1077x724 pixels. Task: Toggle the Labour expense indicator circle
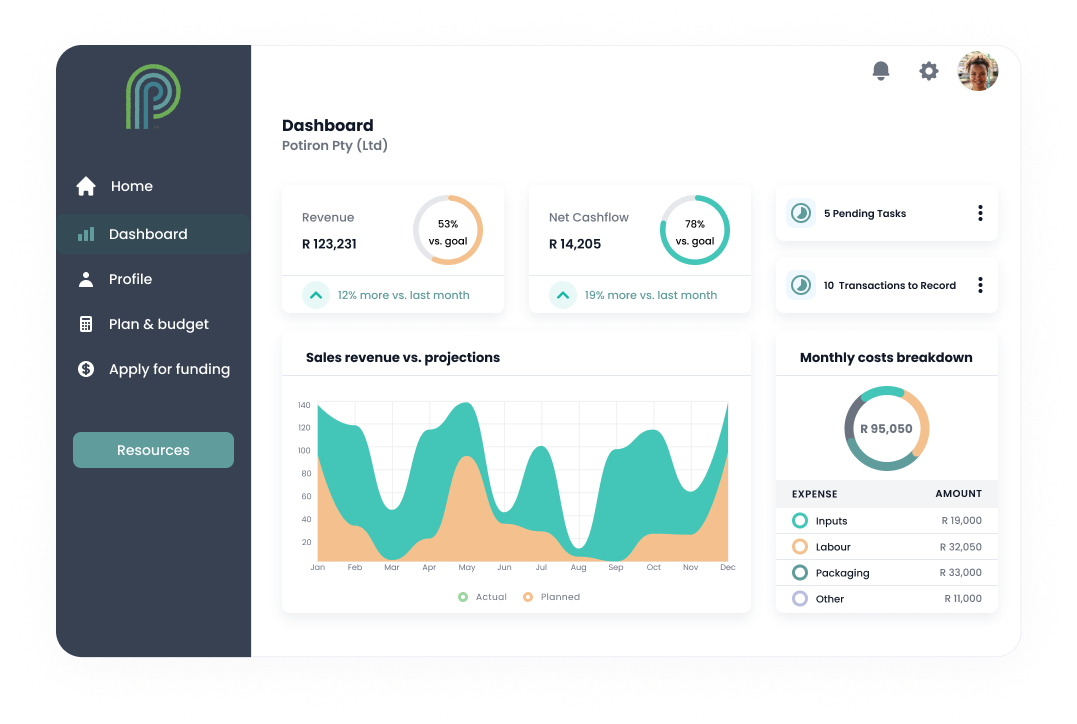point(800,546)
